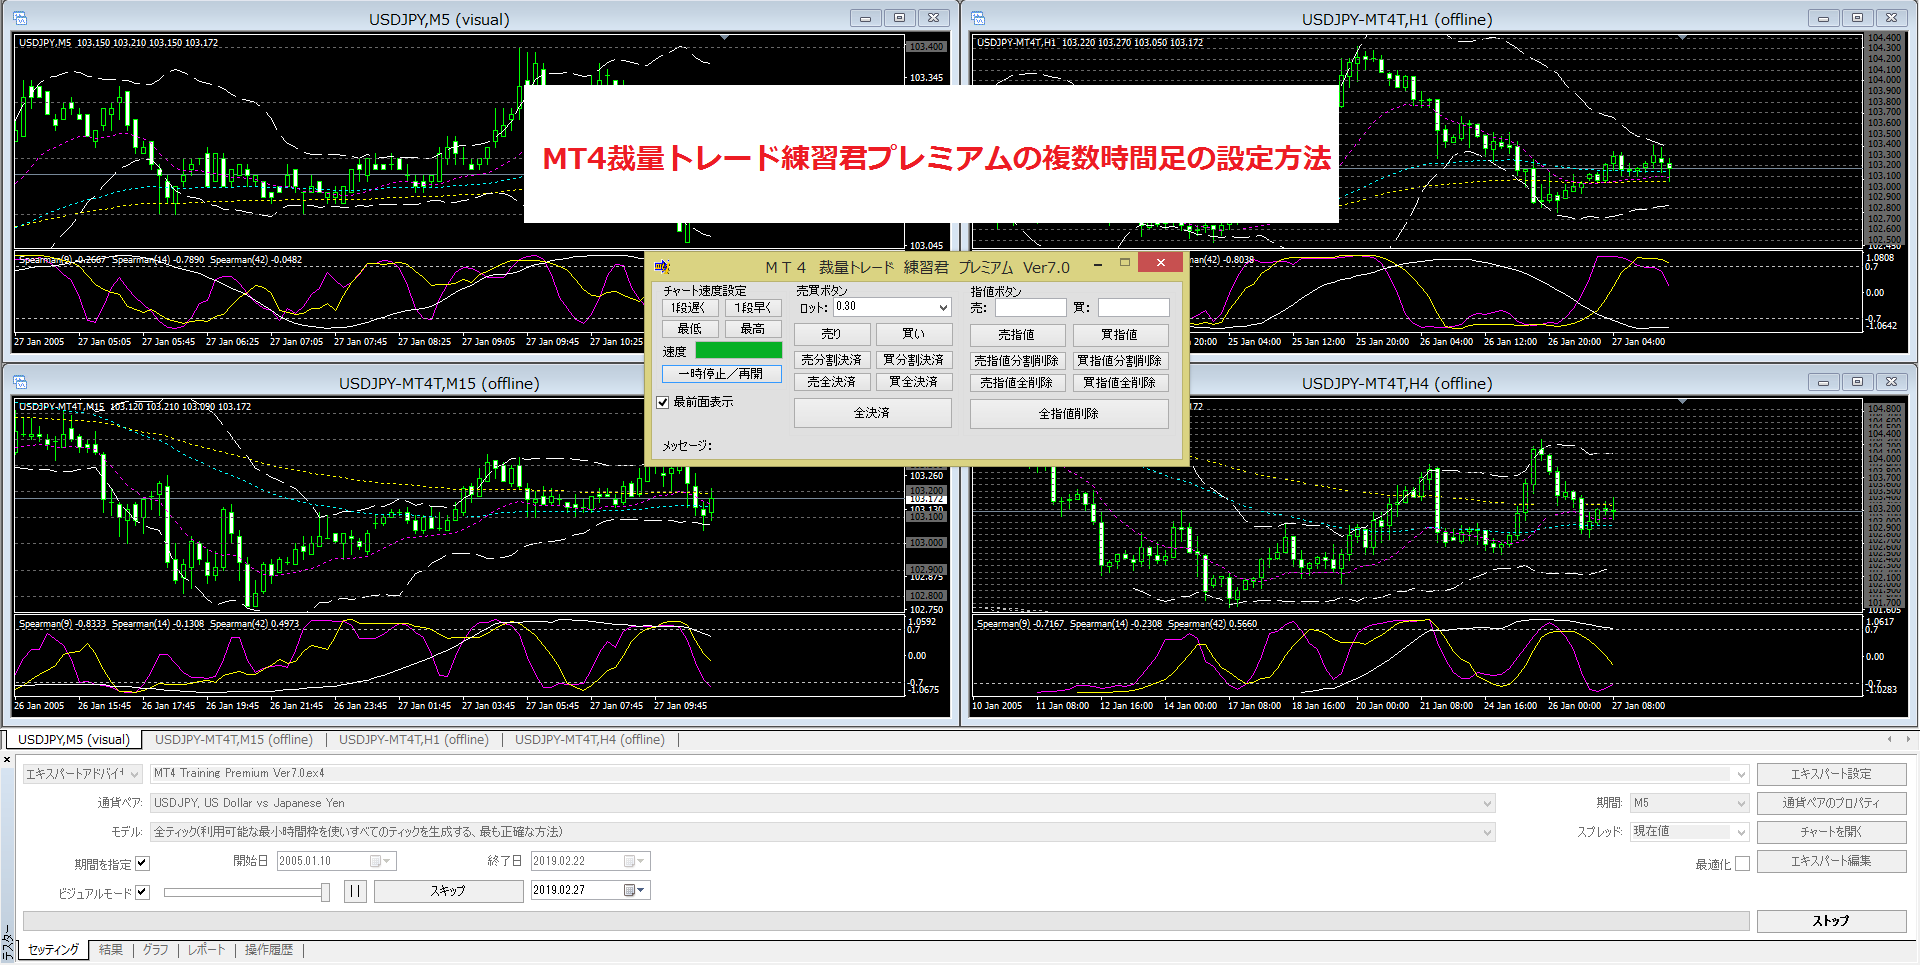This screenshot has height=965, width=1920.
Task: Click the USDJPY,M5 chart window icon
Action: pos(20,19)
